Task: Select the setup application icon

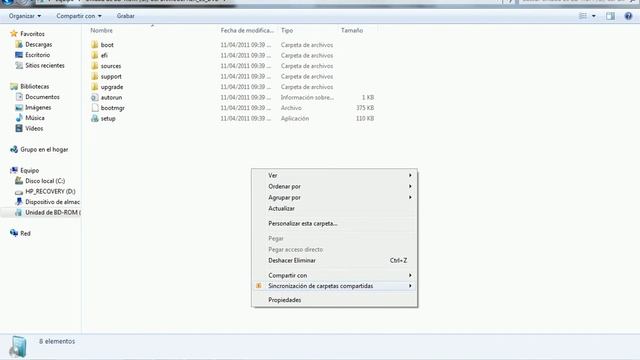Action: pos(95,118)
